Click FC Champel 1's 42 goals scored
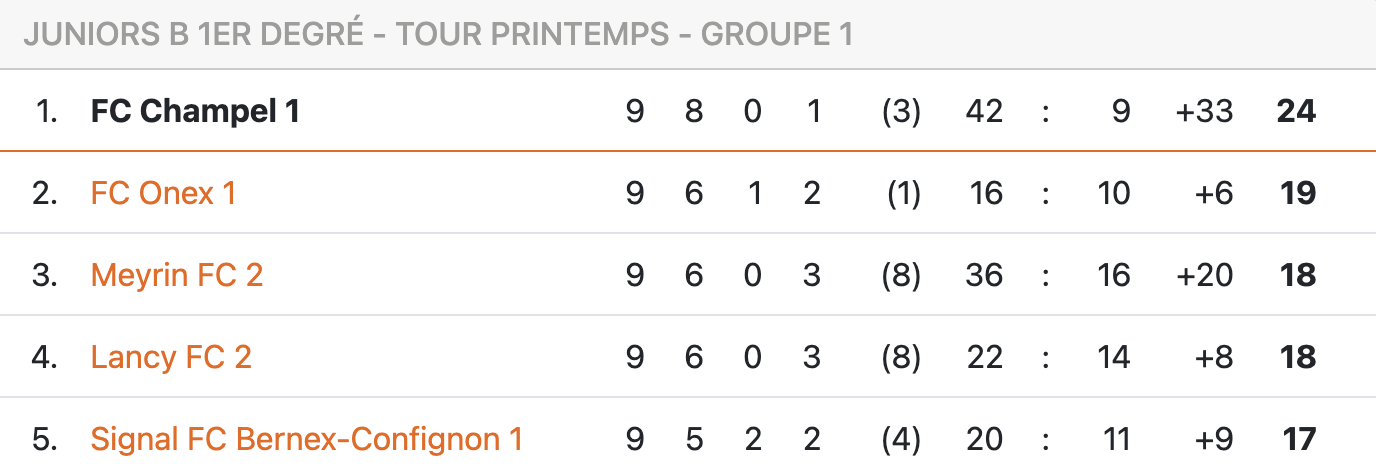 [984, 111]
